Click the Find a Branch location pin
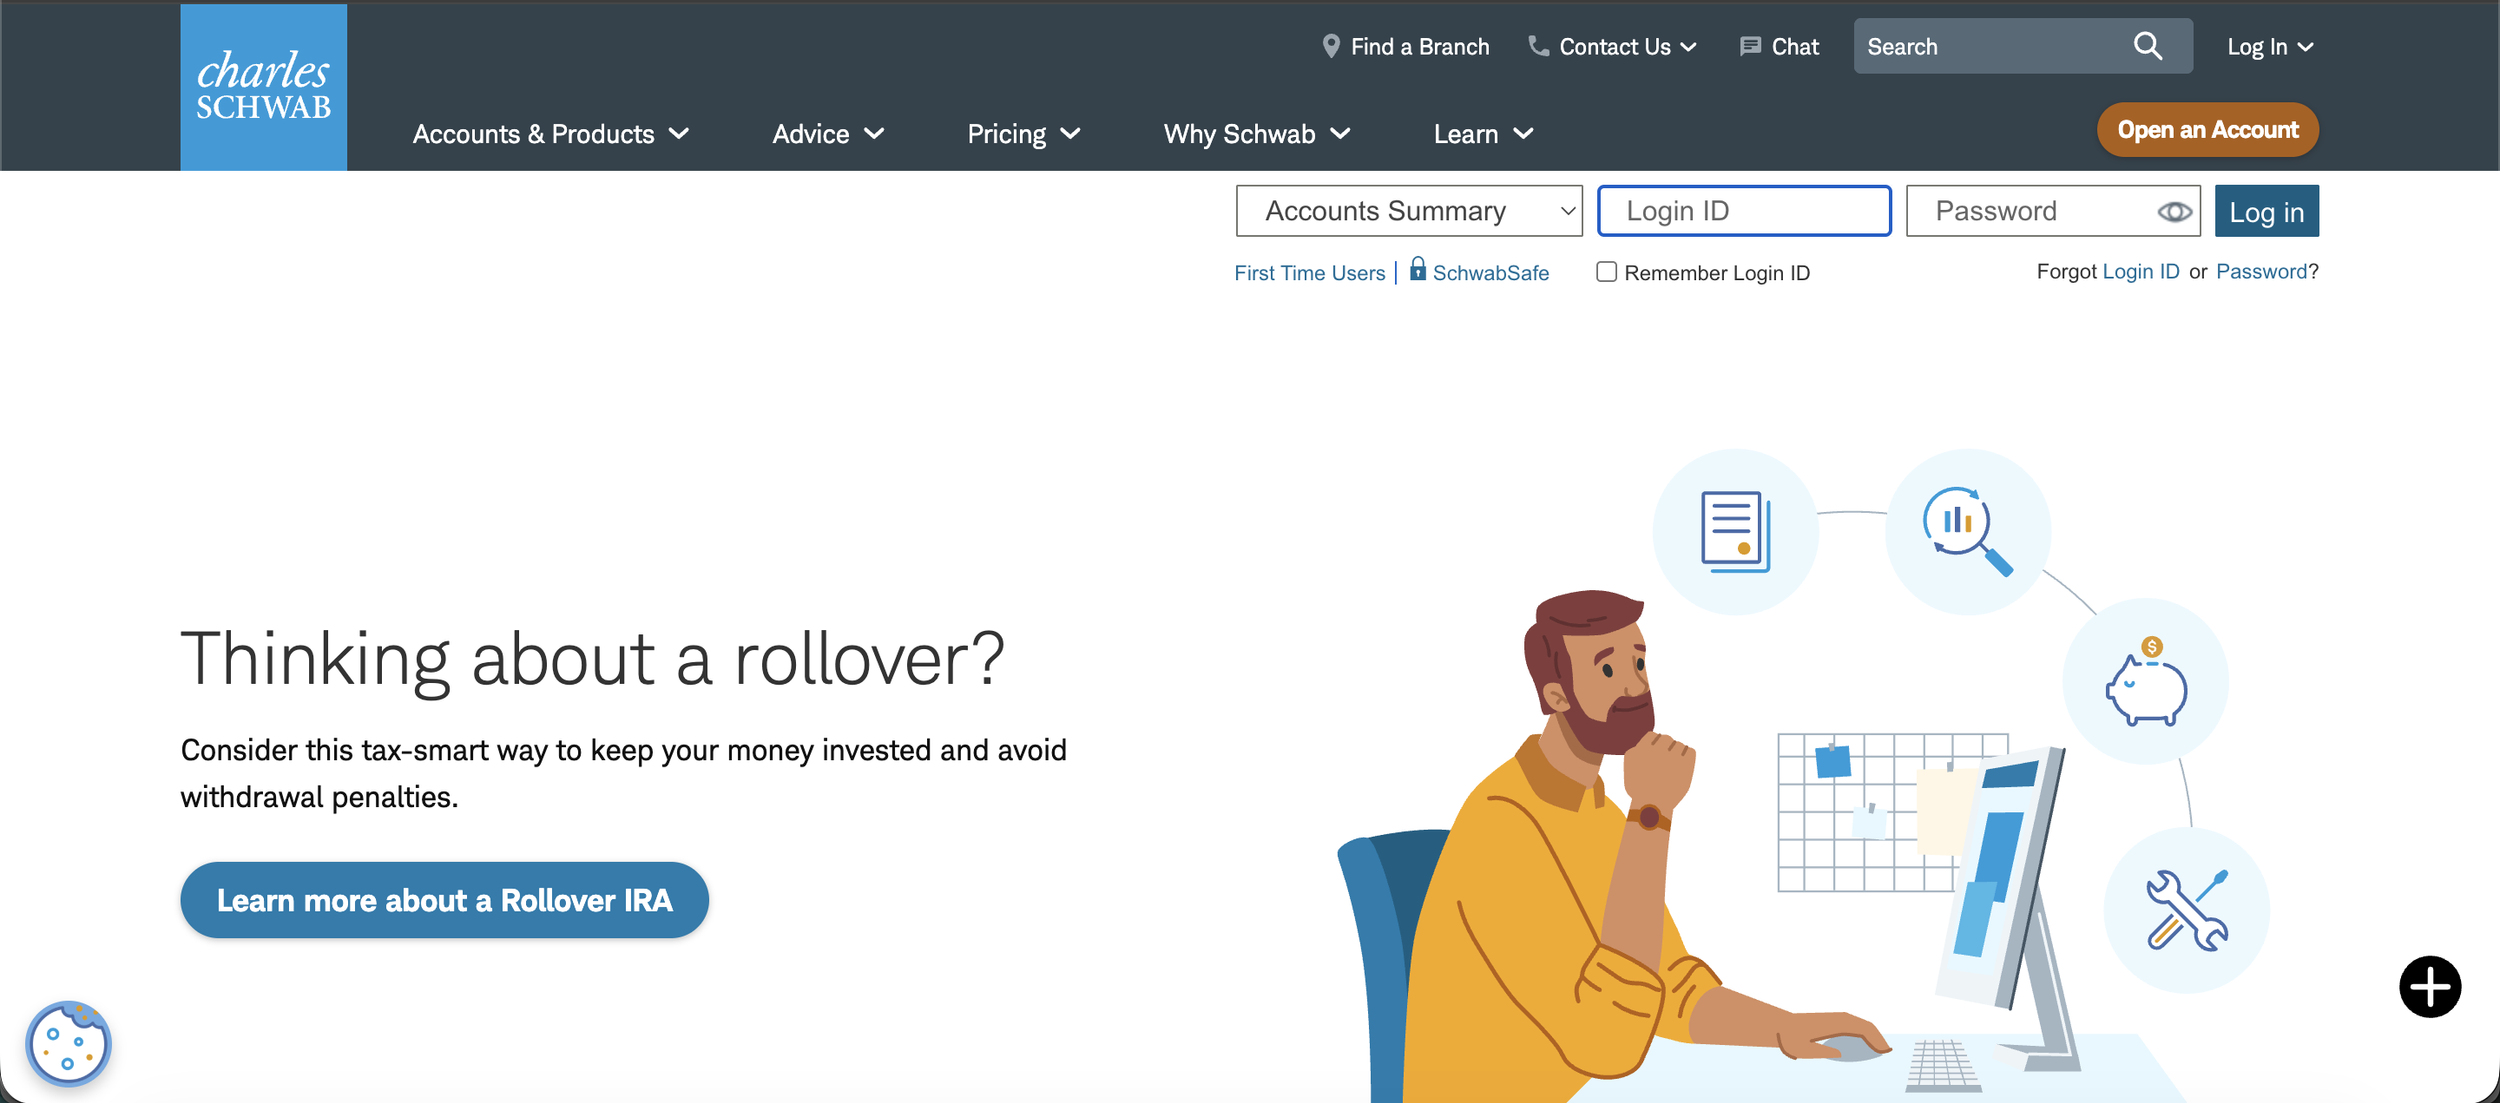The width and height of the screenshot is (2500, 1103). click(1330, 46)
